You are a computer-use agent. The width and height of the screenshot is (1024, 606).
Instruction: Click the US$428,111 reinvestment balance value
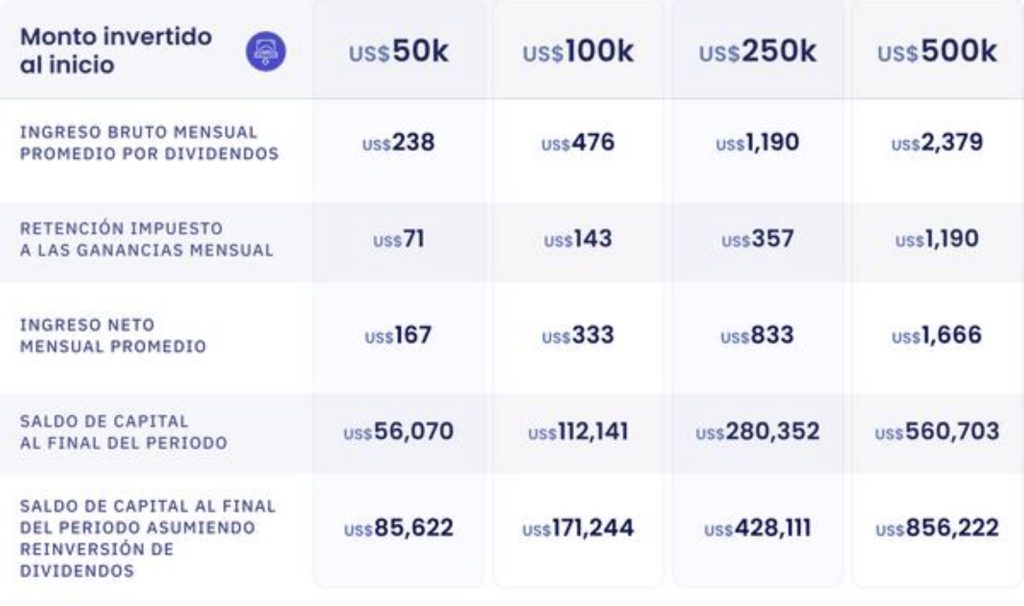pos(758,528)
